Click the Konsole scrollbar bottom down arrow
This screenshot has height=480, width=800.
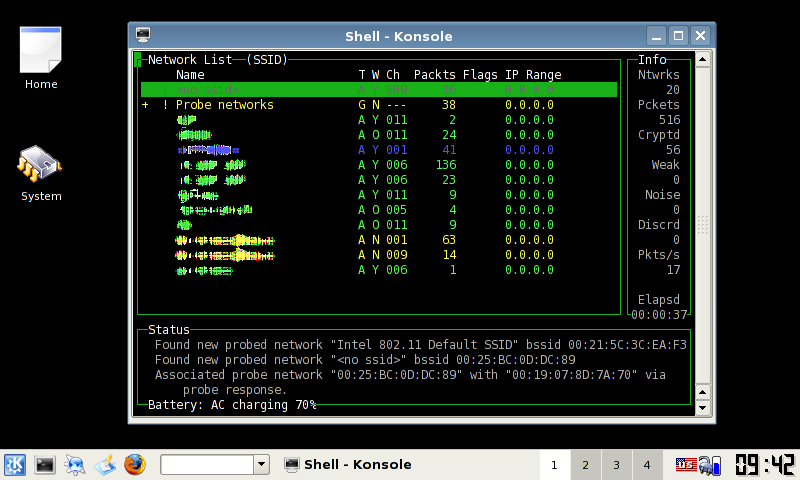(x=703, y=408)
